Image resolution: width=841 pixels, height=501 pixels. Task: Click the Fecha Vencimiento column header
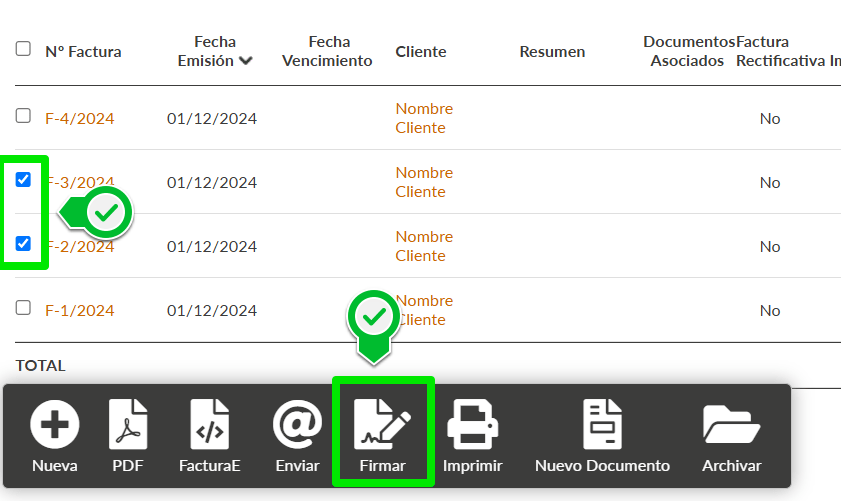click(x=327, y=51)
